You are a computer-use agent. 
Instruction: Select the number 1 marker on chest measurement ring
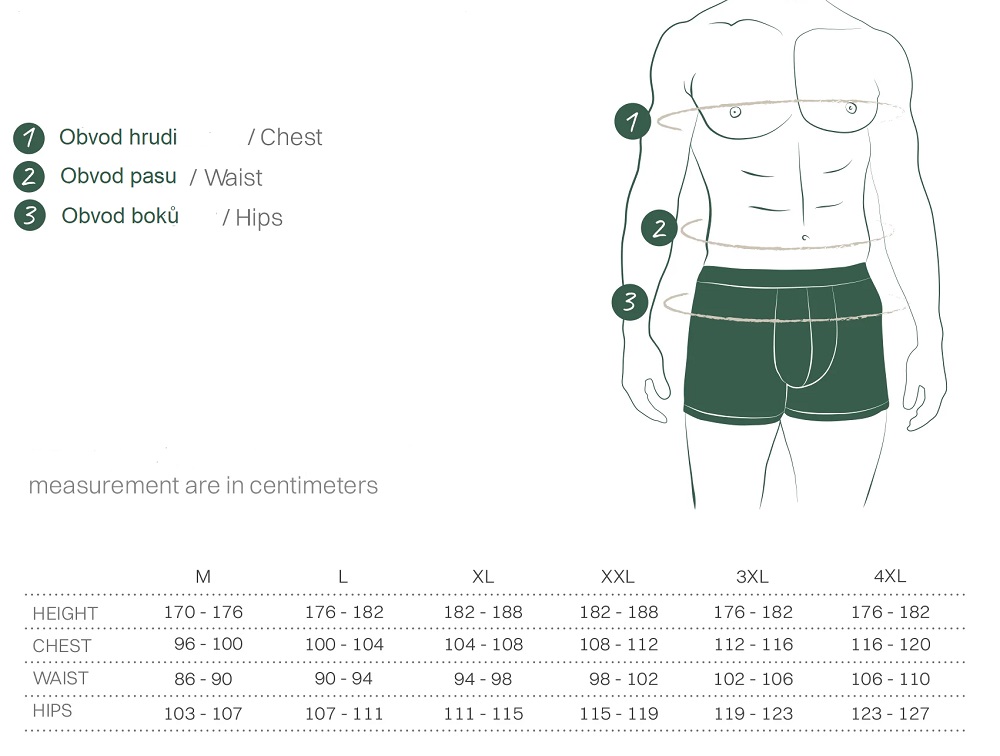click(632, 122)
